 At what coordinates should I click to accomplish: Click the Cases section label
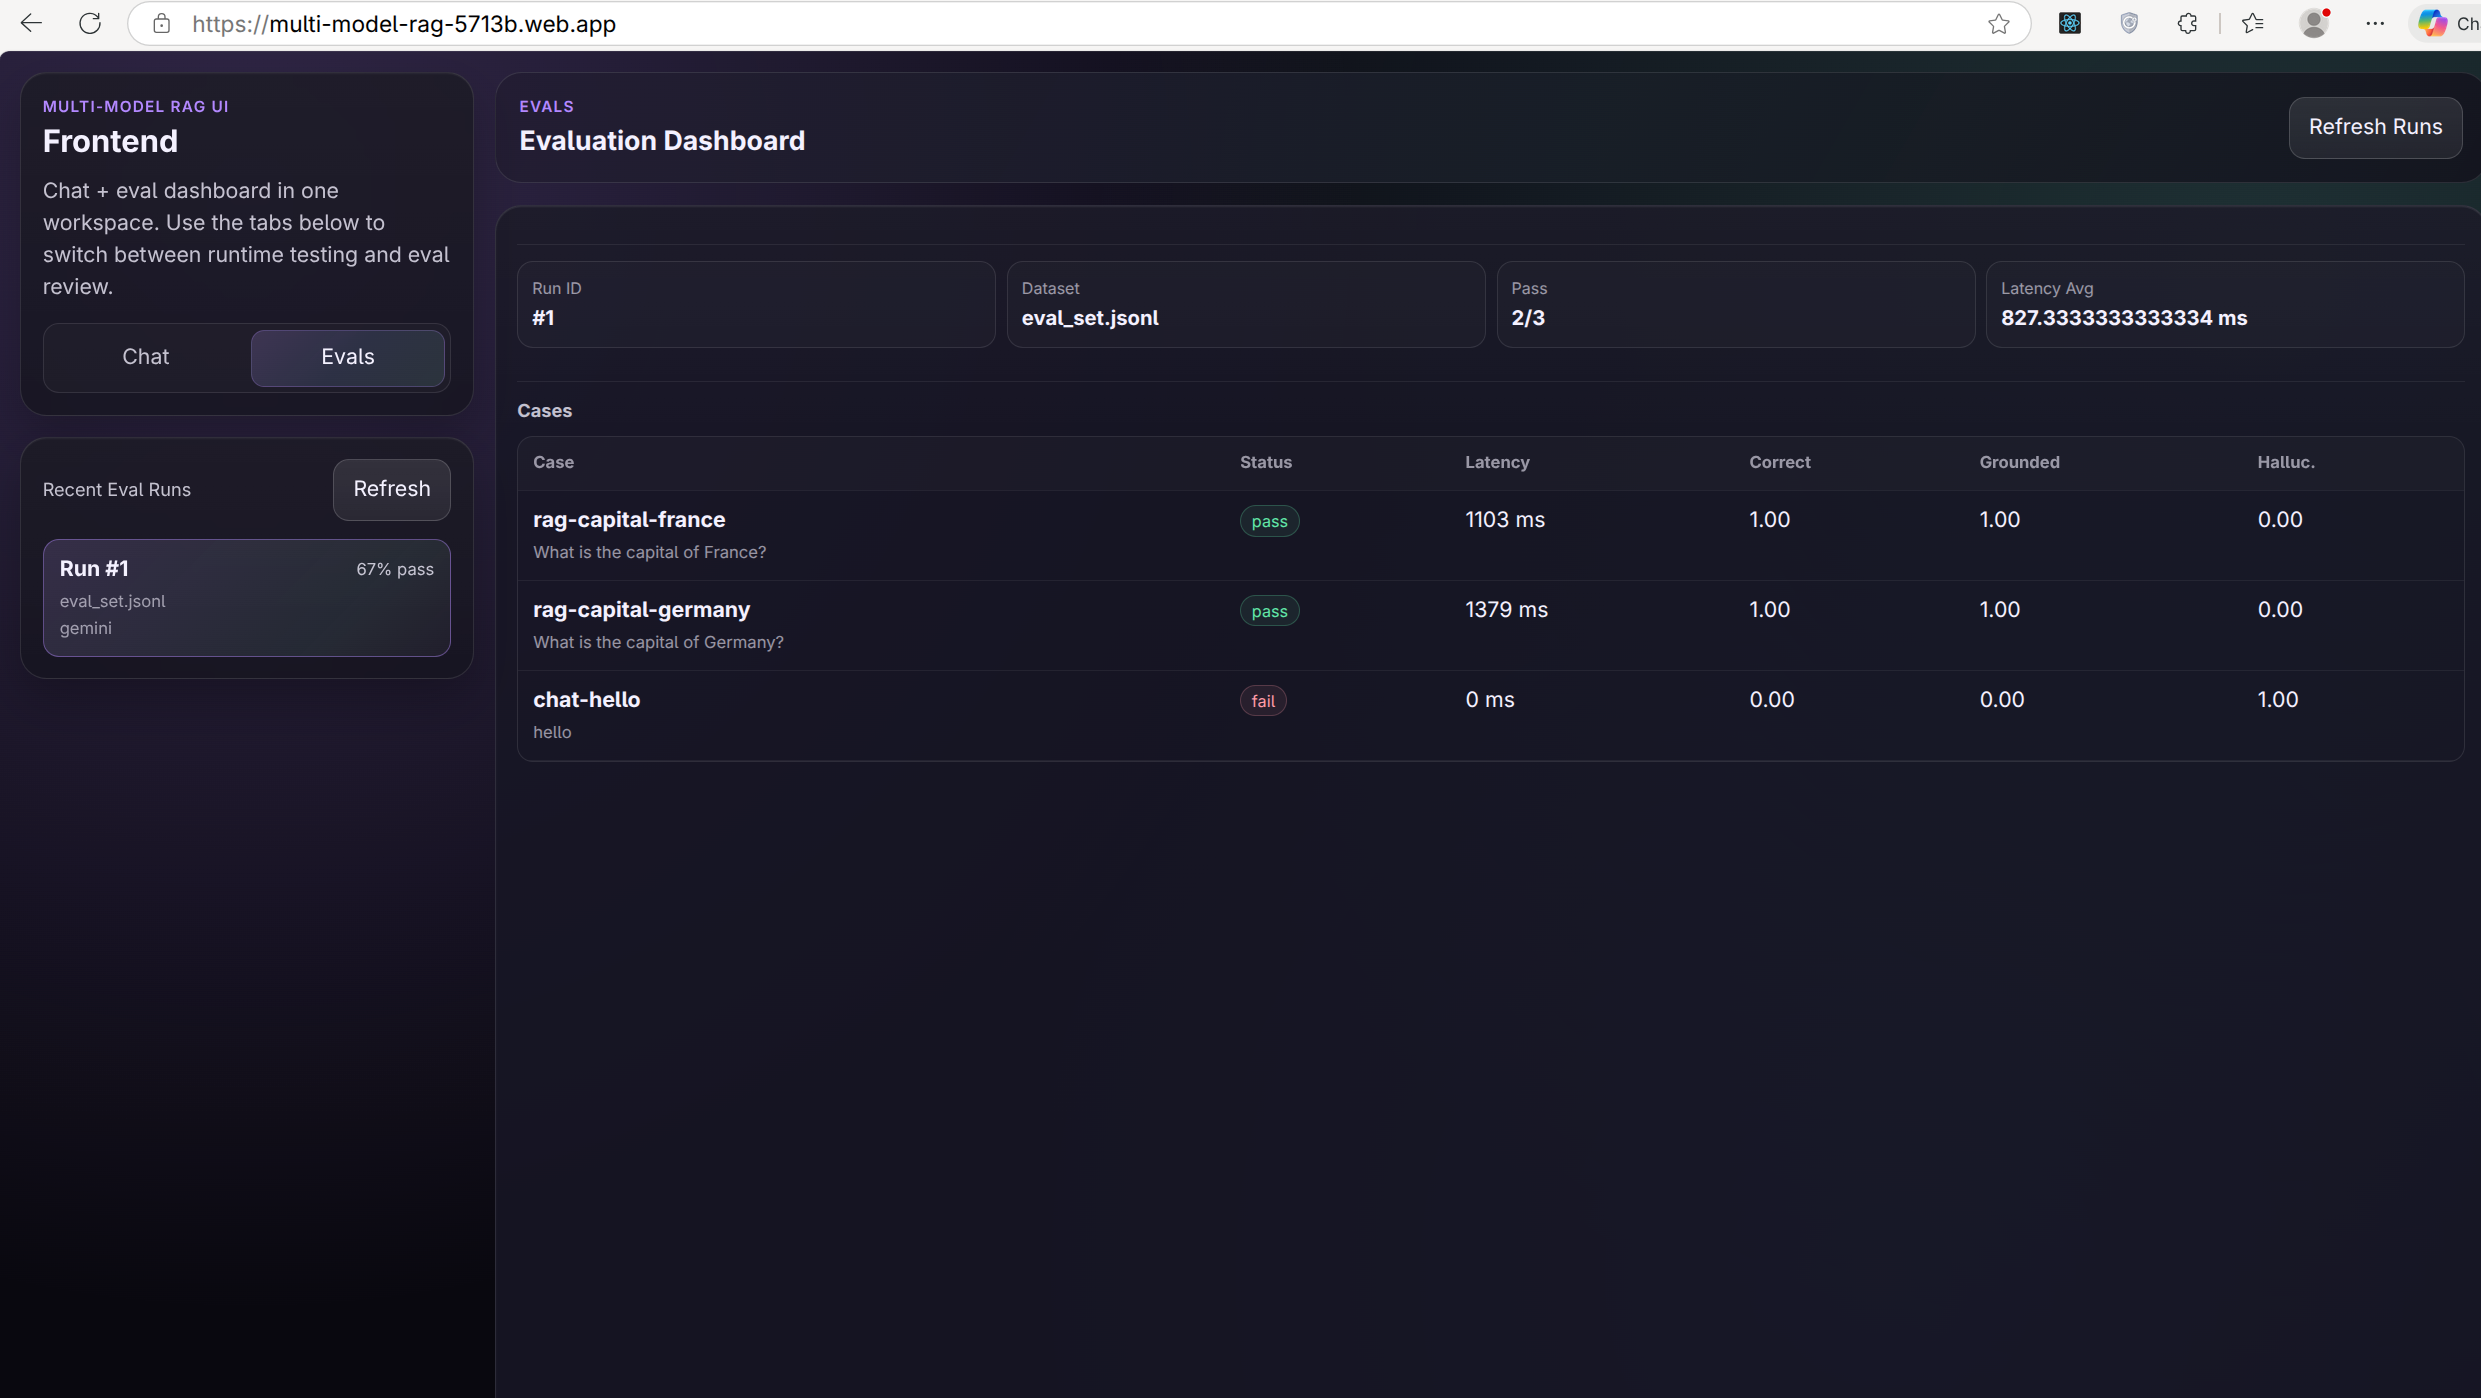pos(545,411)
